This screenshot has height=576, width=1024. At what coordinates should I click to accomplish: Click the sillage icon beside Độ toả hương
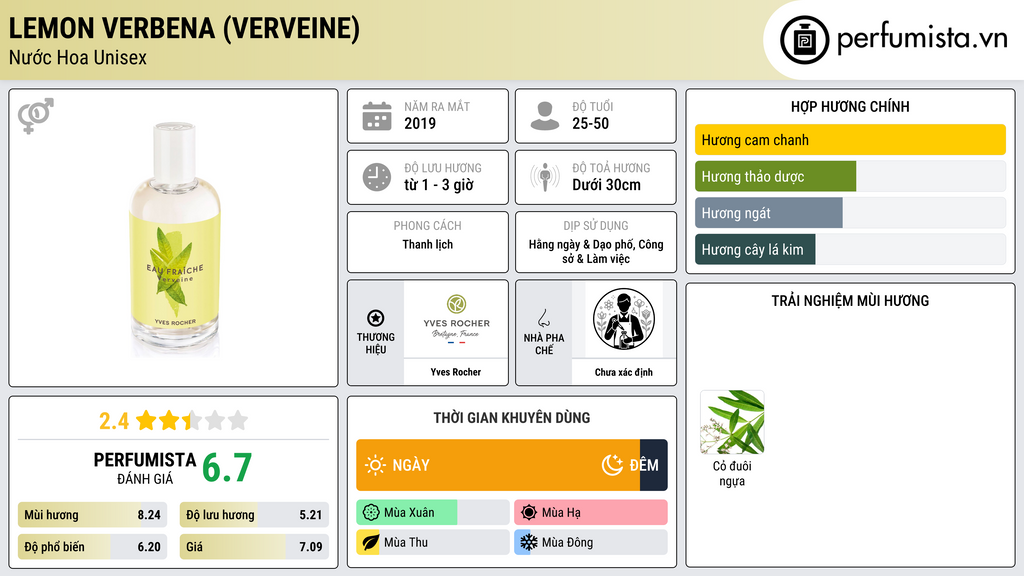(545, 177)
